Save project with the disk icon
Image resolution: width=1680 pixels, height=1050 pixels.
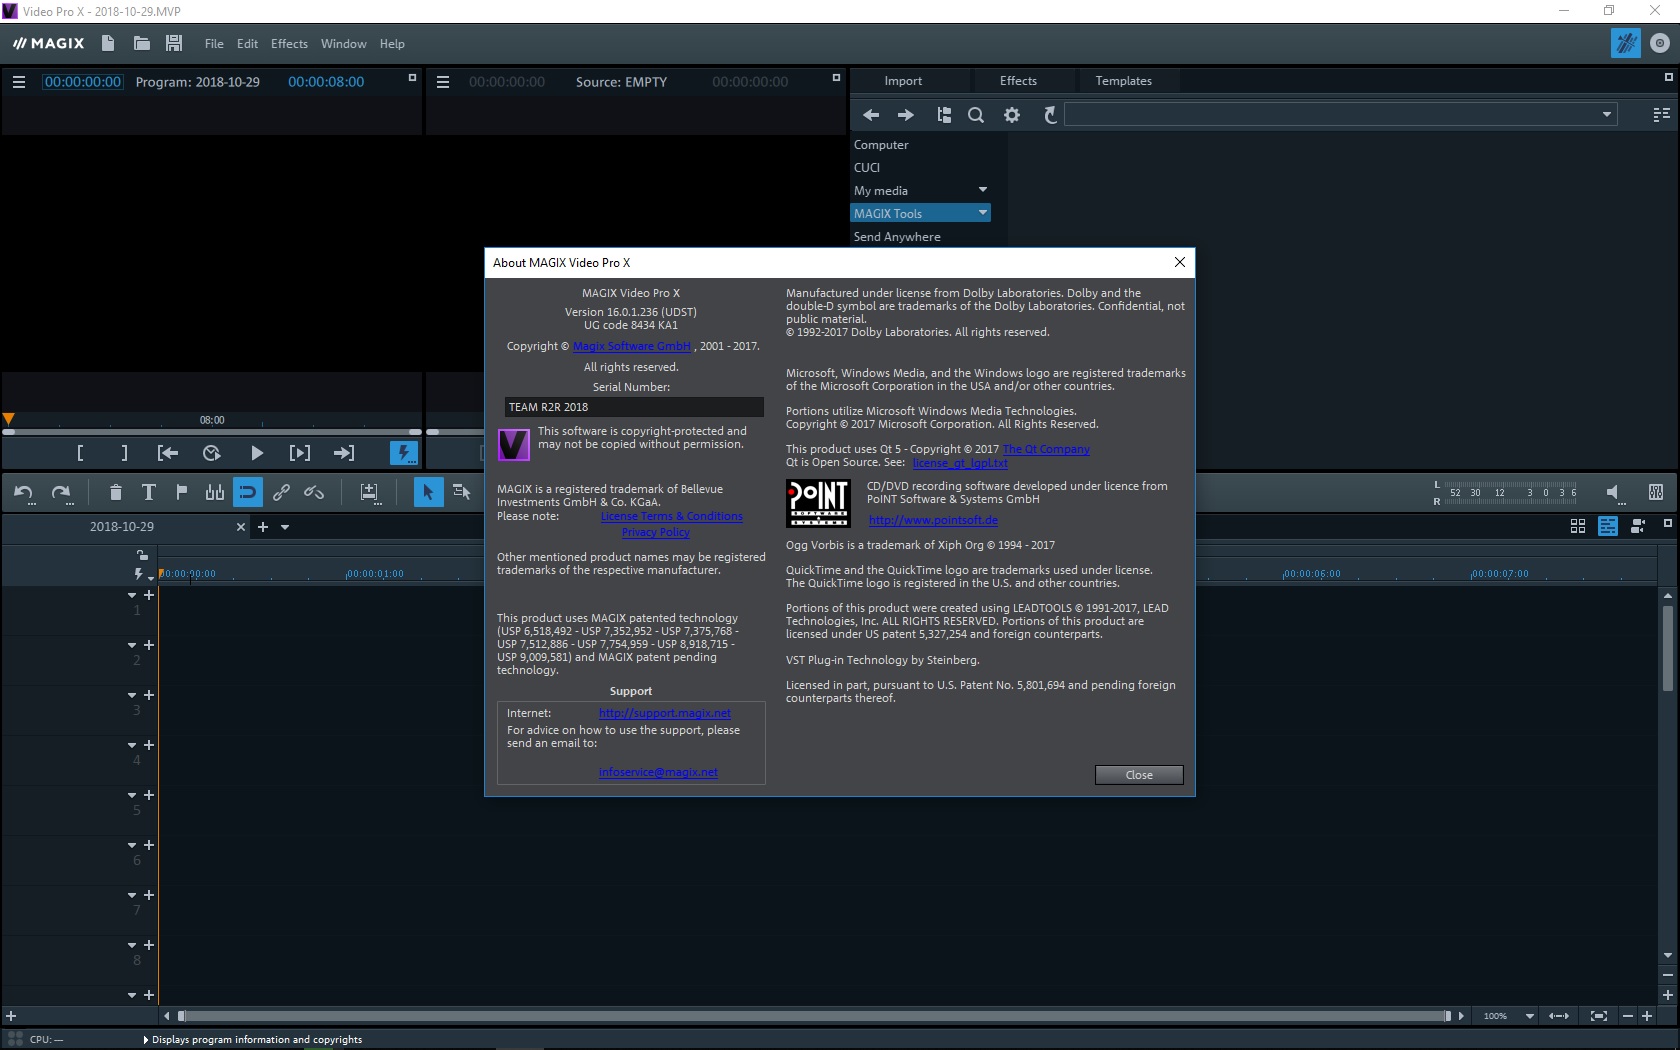(x=174, y=43)
